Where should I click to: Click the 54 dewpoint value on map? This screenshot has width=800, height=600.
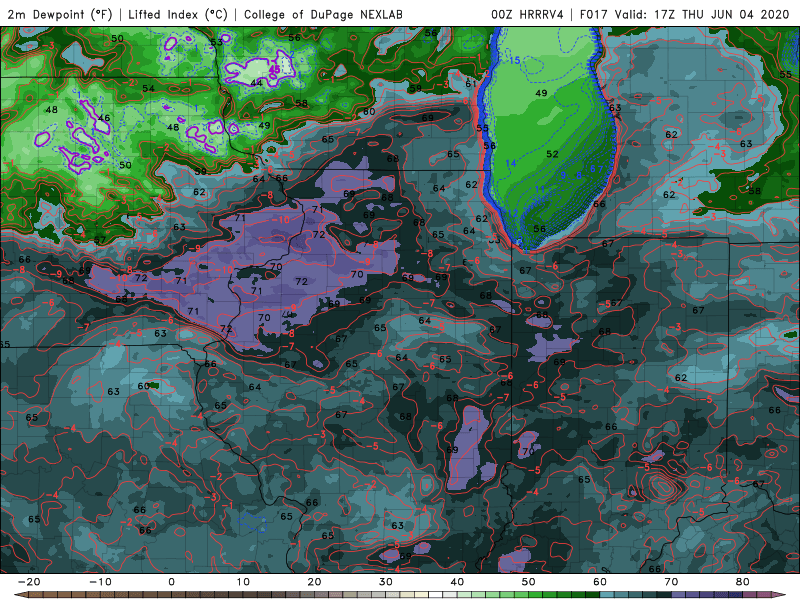(x=148, y=88)
